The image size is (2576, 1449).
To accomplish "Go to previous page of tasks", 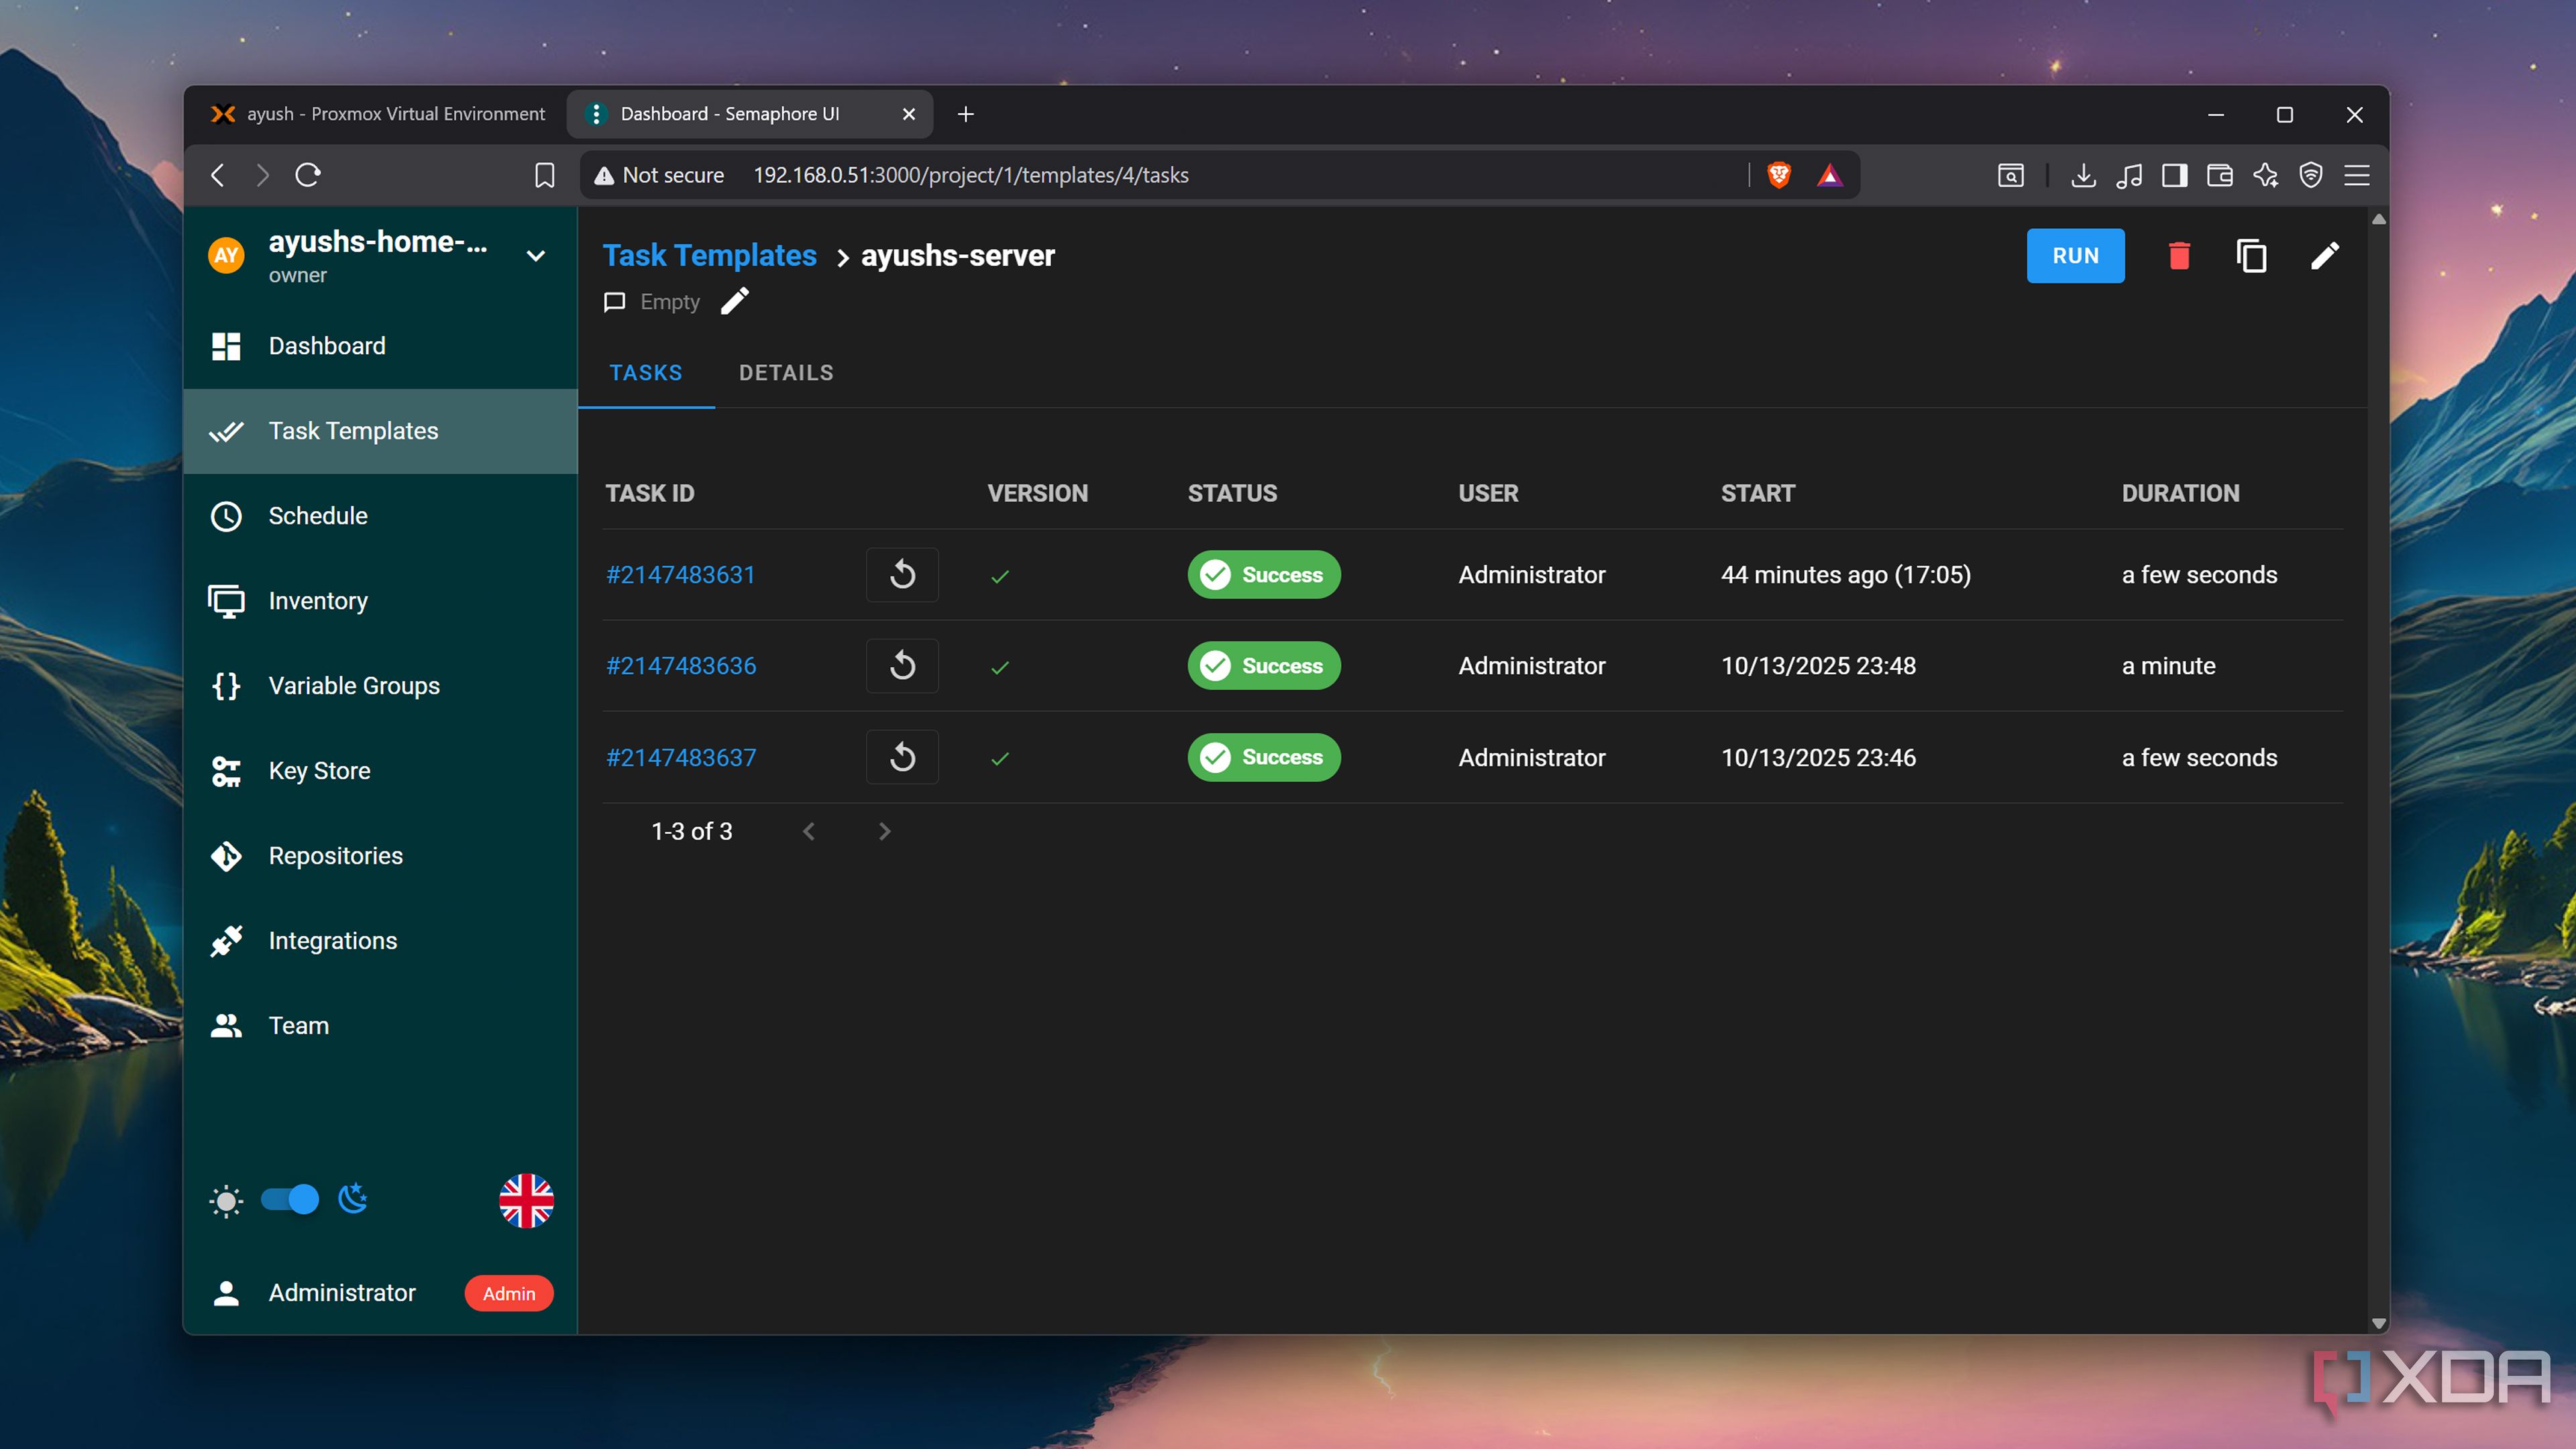I will pyautogui.click(x=809, y=831).
